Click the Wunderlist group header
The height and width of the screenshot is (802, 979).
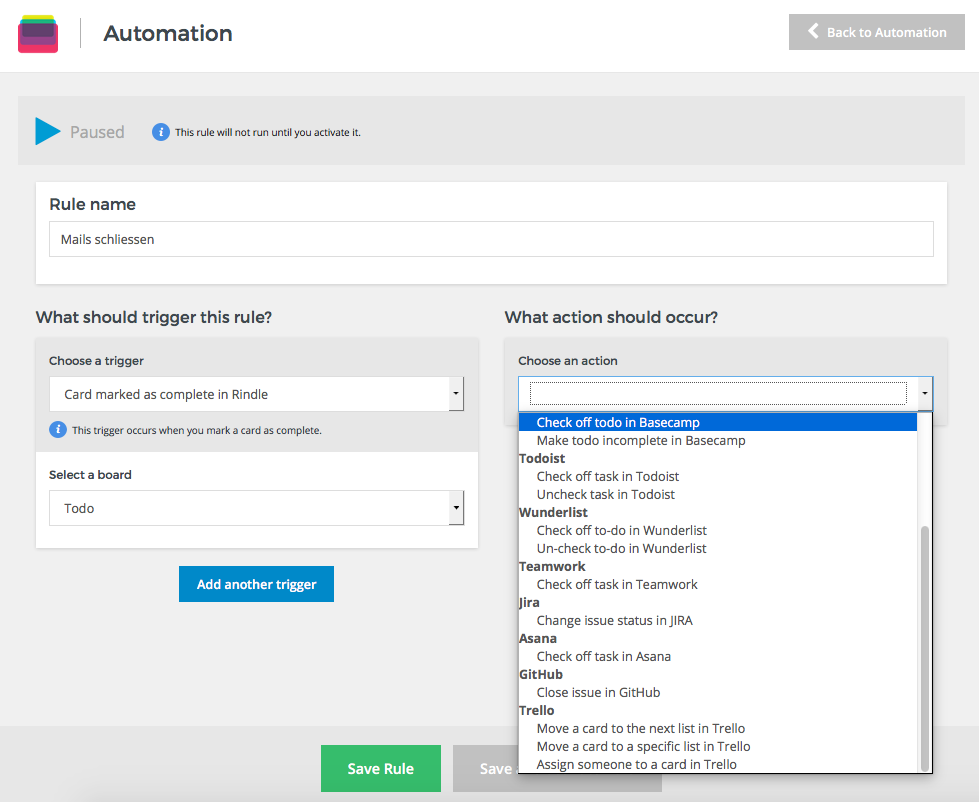(x=553, y=512)
